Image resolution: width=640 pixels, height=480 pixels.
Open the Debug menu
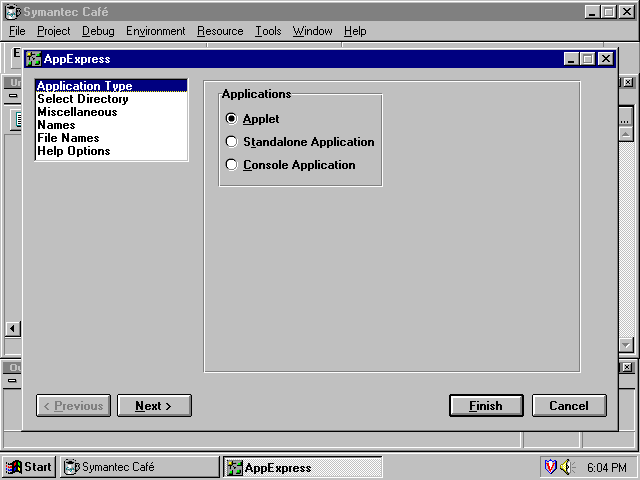(98, 31)
